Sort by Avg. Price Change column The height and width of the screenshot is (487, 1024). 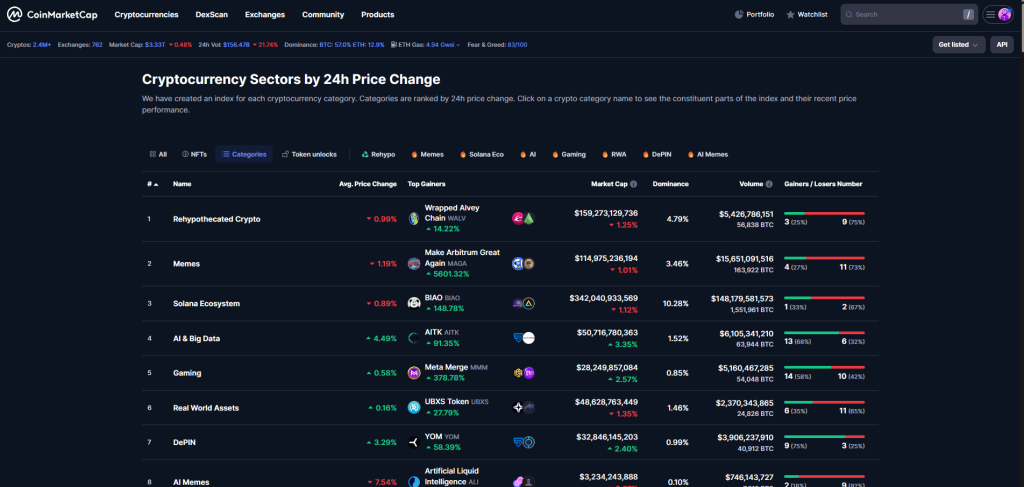[368, 184]
